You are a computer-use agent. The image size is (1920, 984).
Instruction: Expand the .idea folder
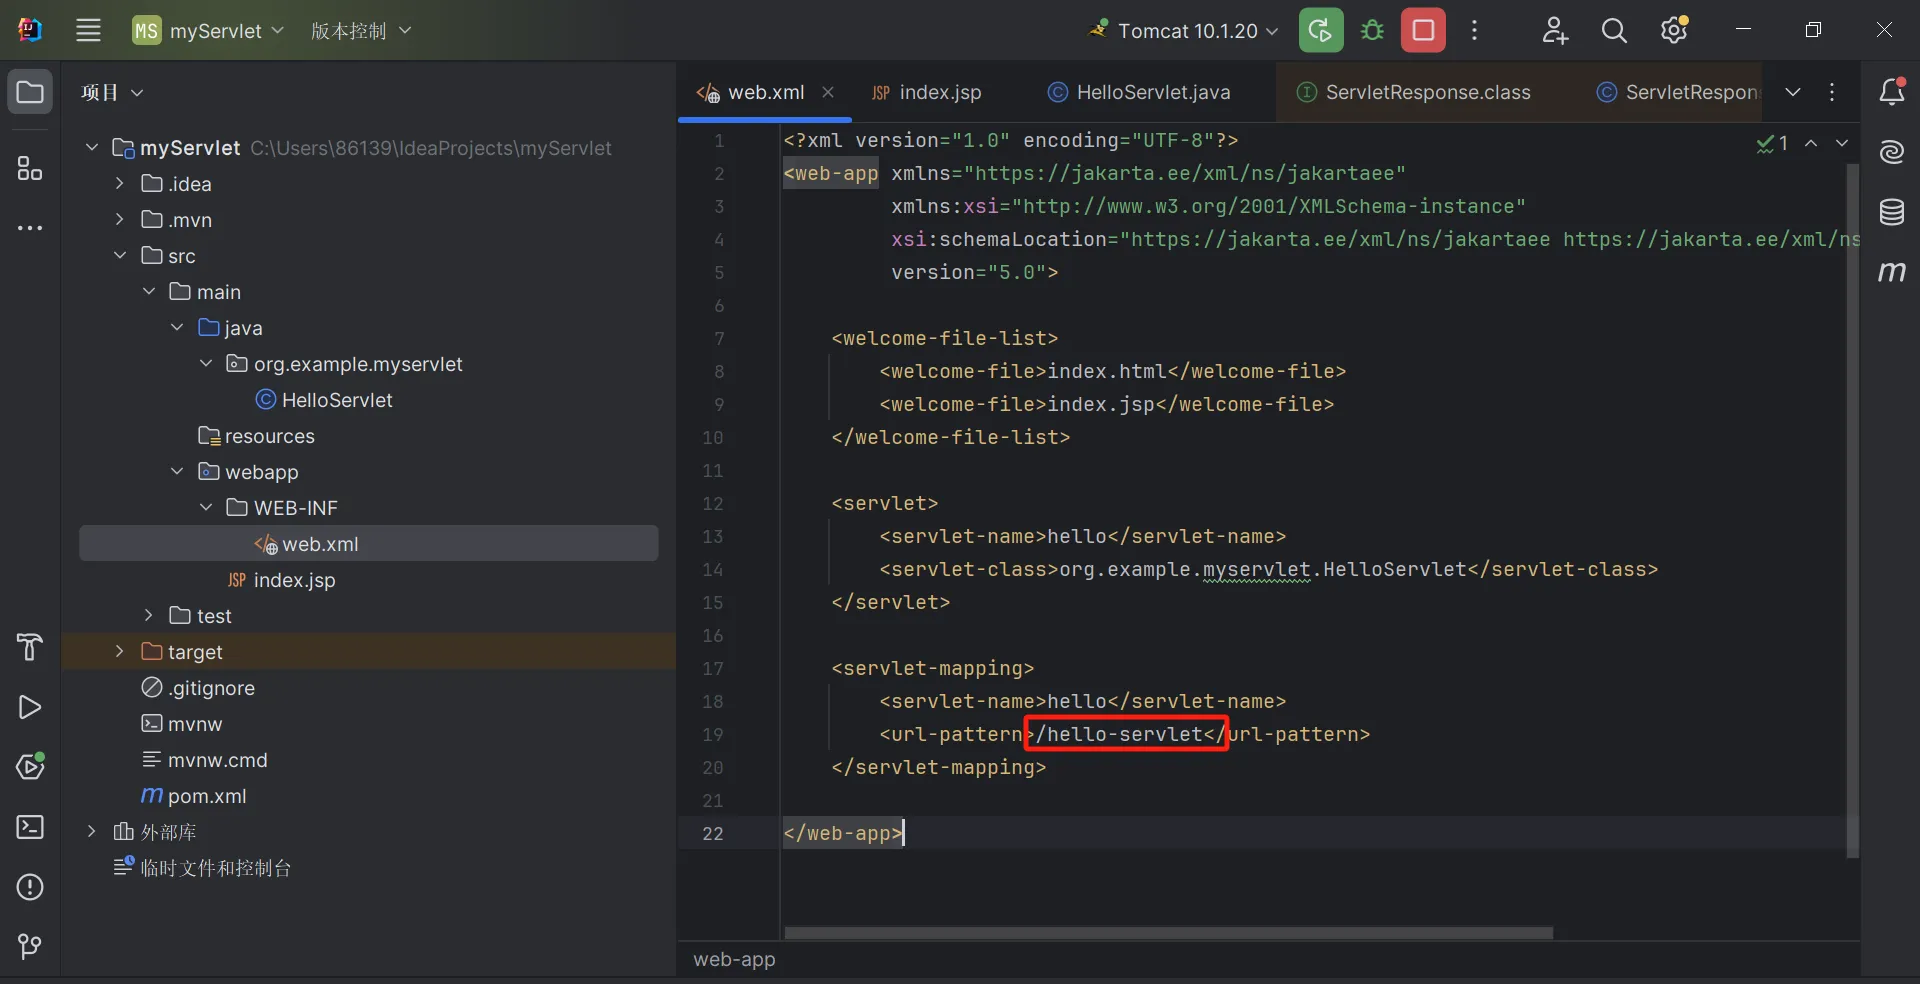point(119,183)
